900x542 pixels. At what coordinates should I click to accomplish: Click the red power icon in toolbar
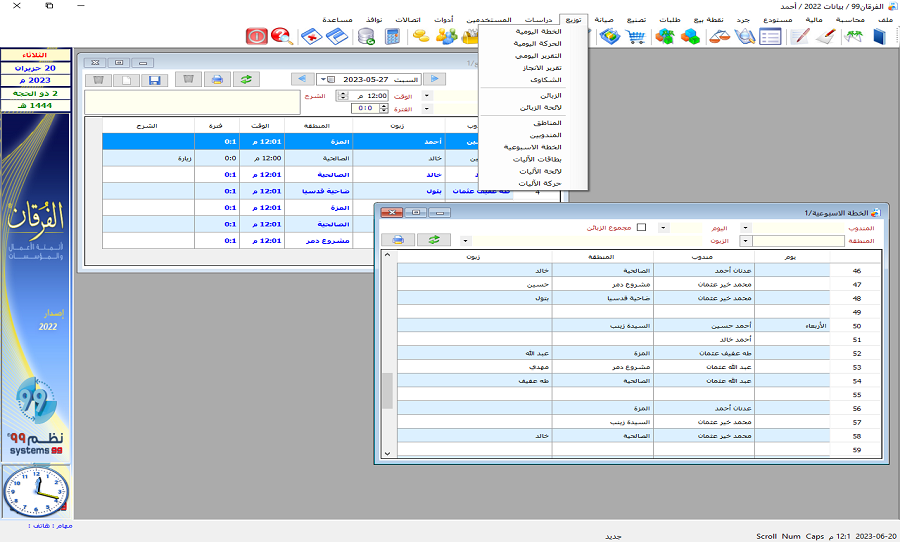pos(257,37)
